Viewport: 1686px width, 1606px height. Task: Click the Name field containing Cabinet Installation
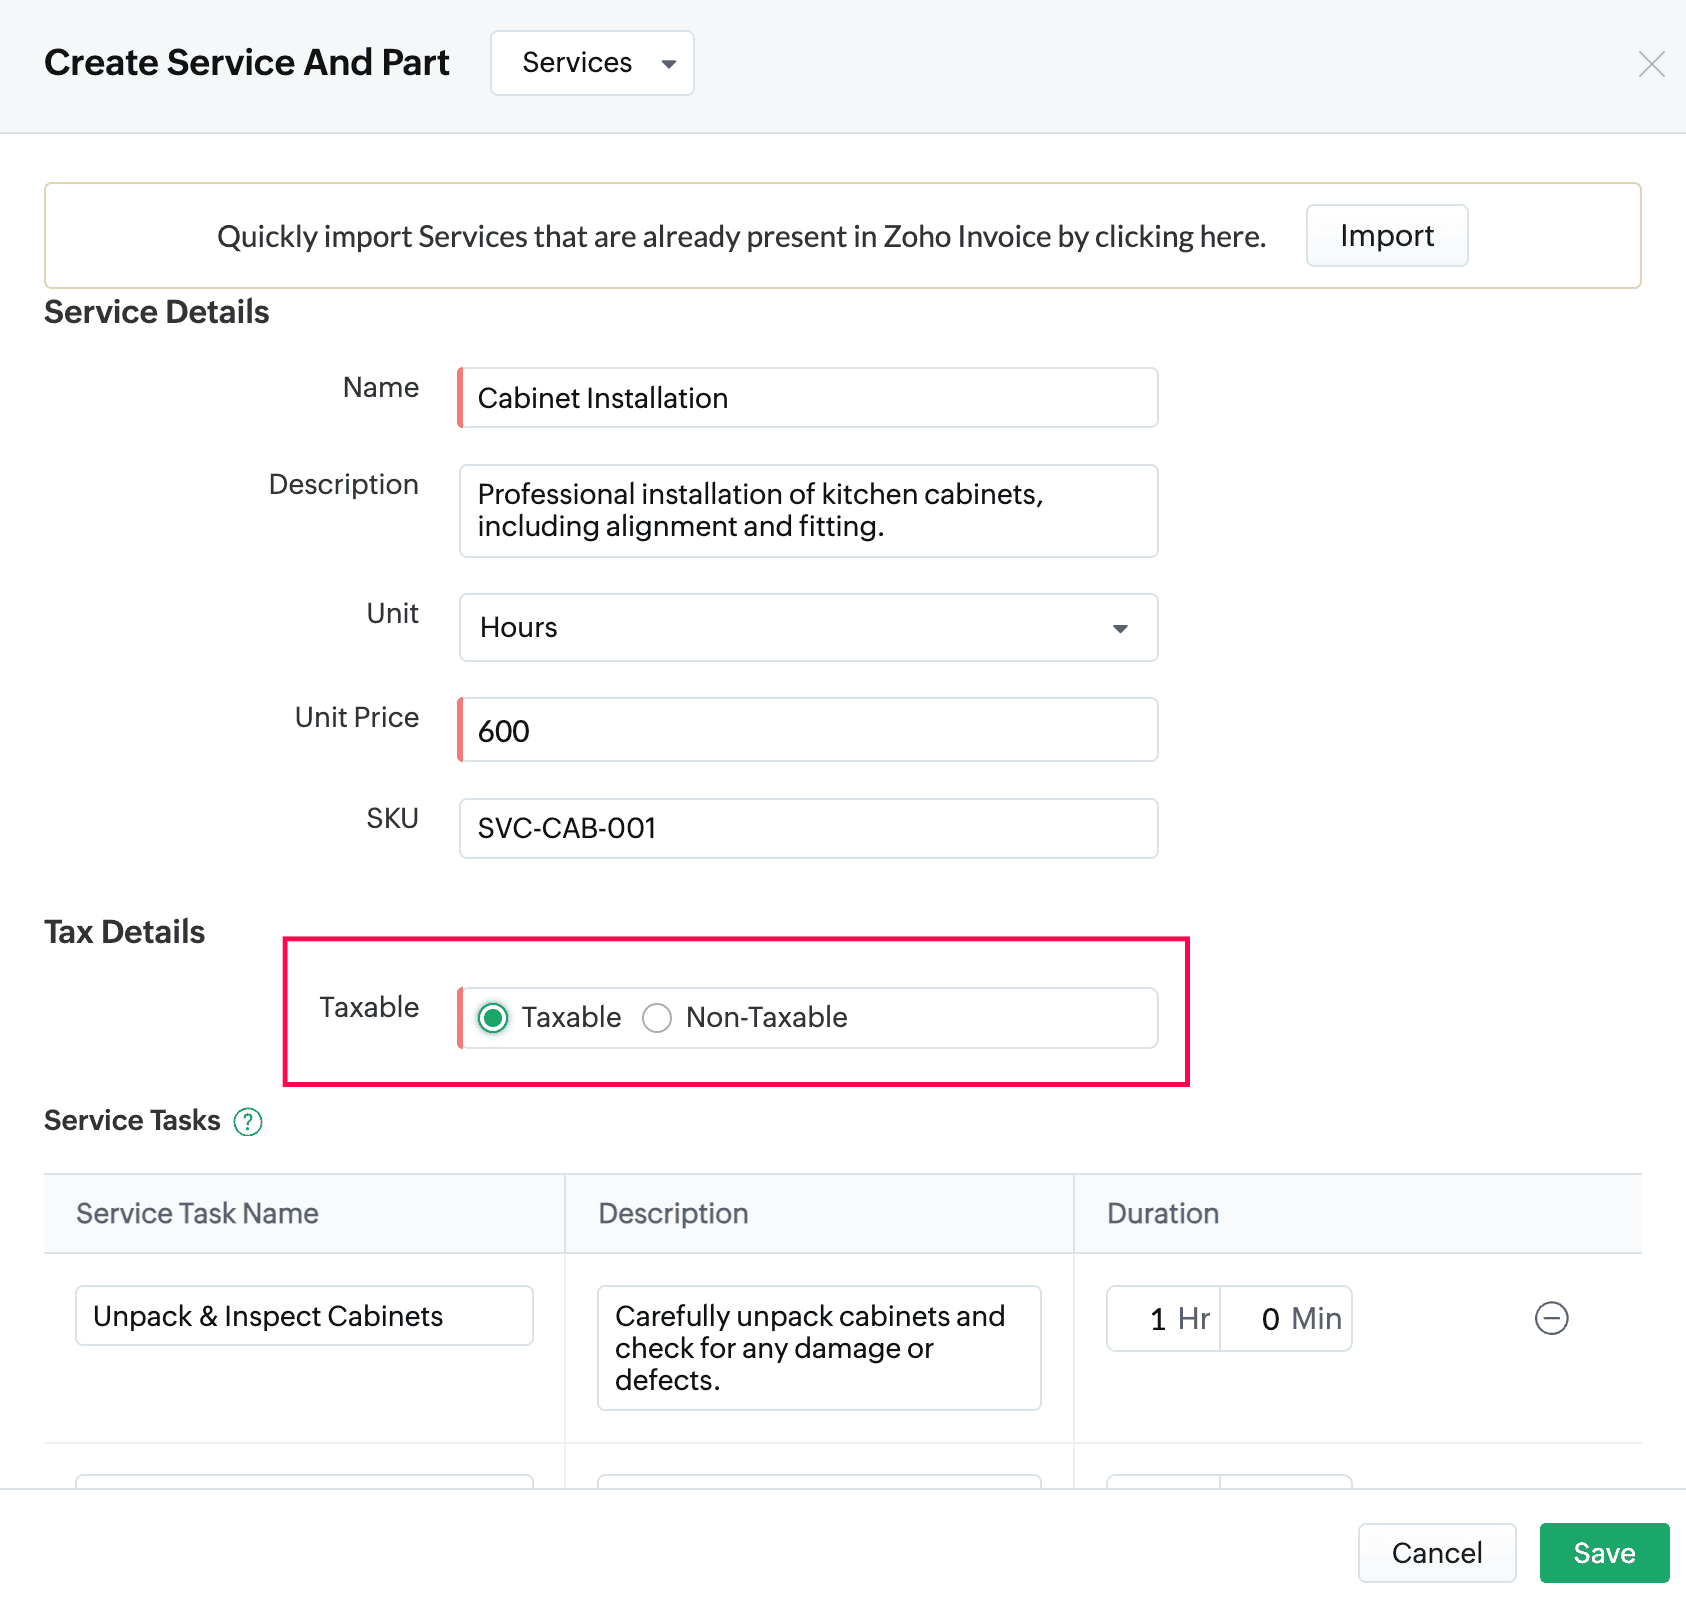(x=808, y=398)
